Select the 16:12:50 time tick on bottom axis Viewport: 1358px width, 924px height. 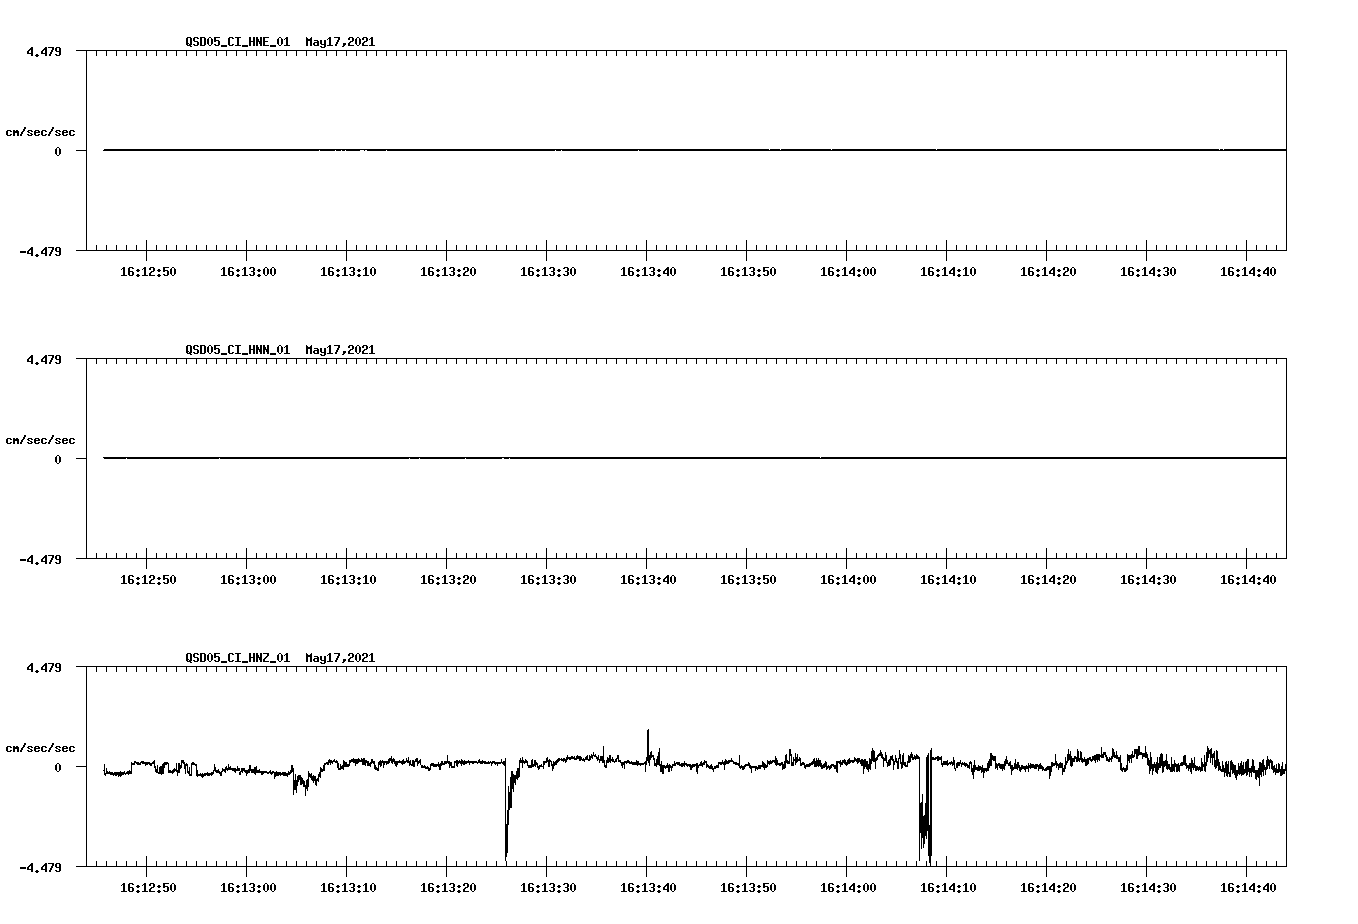pyautogui.click(x=148, y=885)
